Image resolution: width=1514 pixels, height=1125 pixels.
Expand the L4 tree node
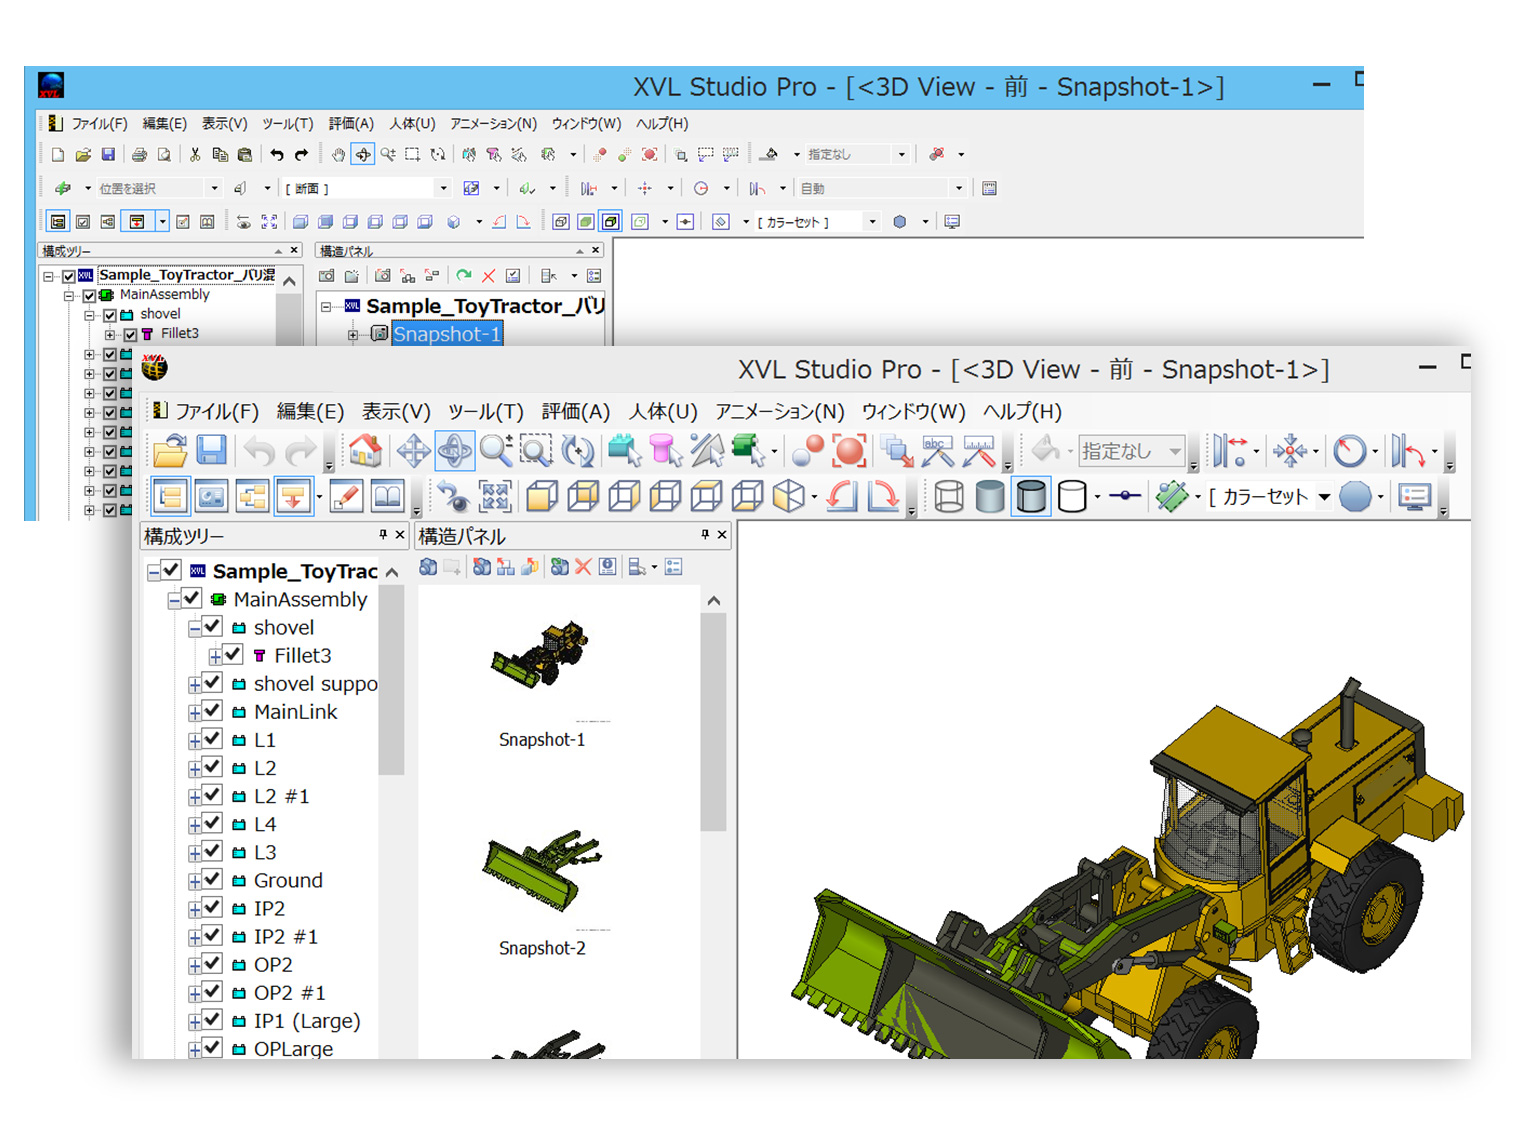click(195, 825)
